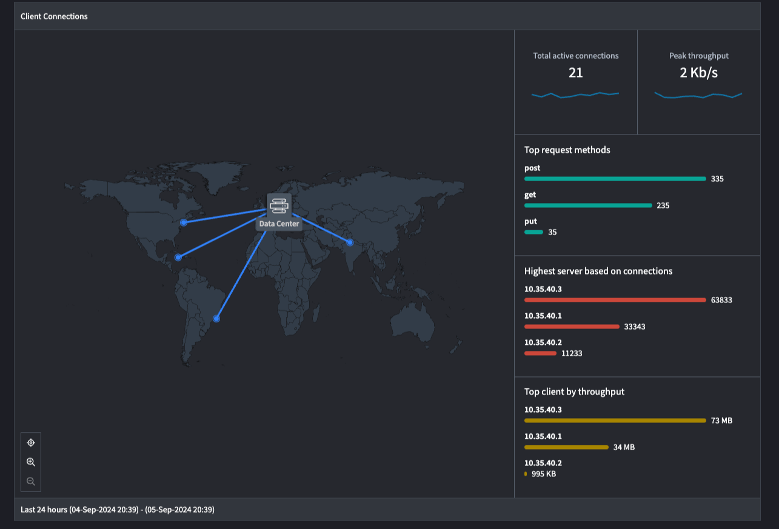This screenshot has height=530, width=780.
Task: Click the 73 MB throughput value
Action: (x=721, y=421)
